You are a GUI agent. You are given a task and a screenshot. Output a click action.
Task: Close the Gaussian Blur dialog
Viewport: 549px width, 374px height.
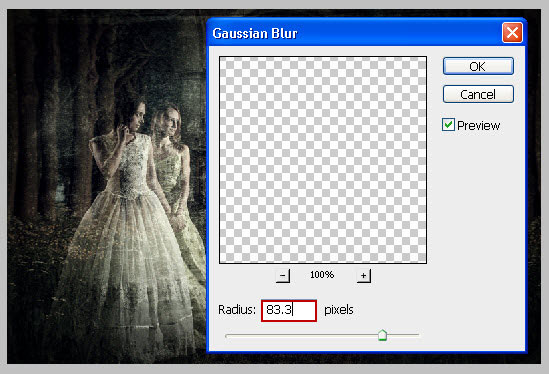click(512, 33)
